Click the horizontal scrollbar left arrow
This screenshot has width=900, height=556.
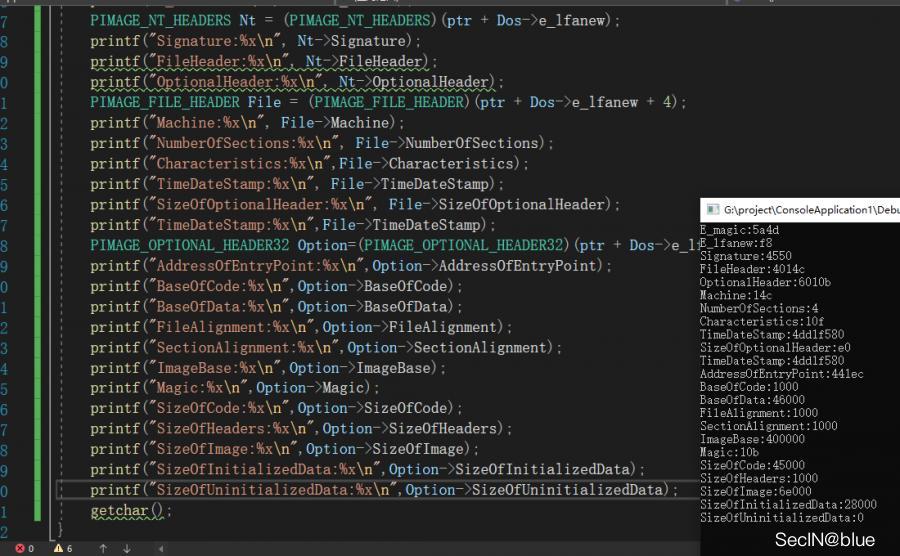point(161,548)
